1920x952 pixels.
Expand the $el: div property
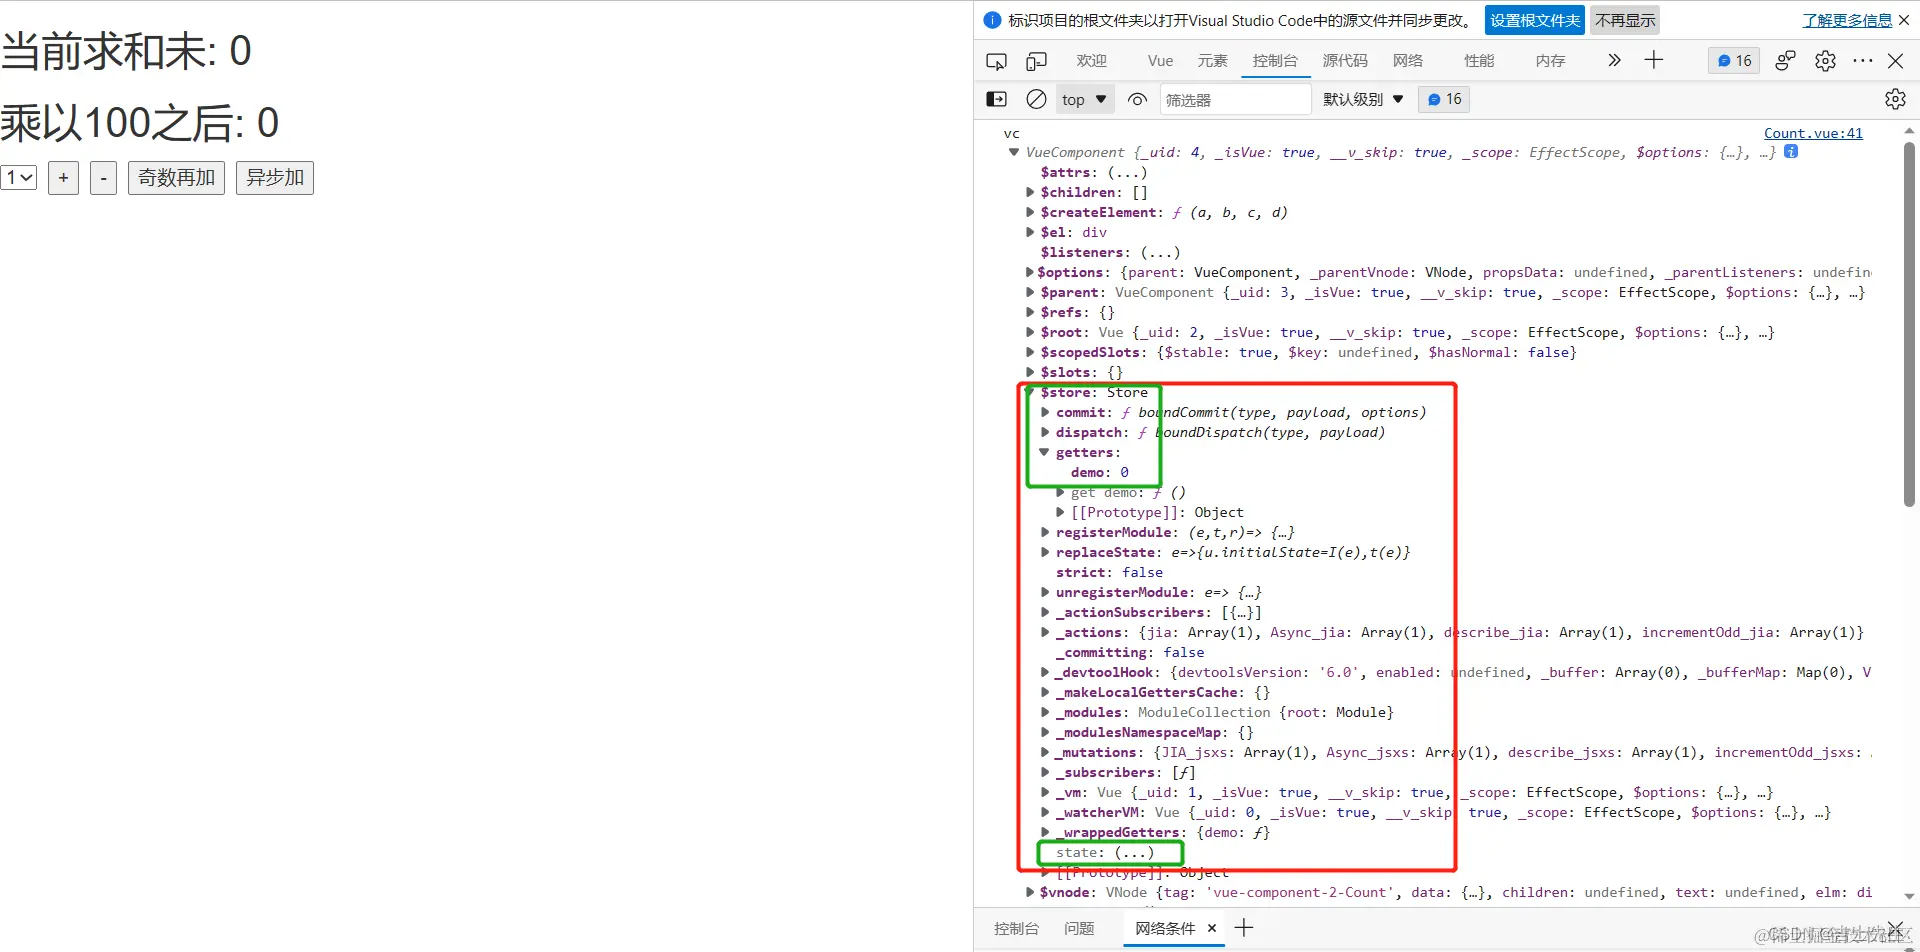(x=1030, y=232)
